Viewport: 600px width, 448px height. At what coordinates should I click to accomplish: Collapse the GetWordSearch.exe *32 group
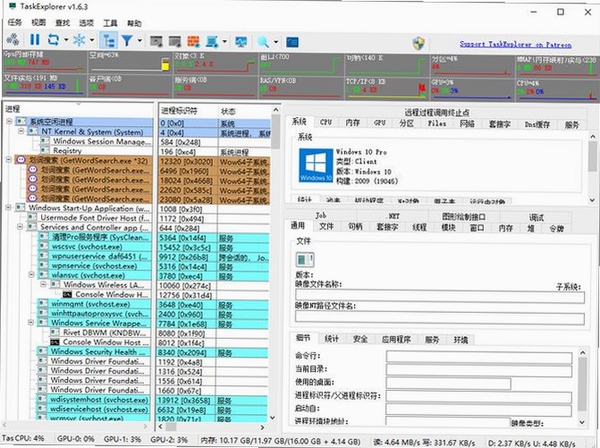[x=9, y=160]
